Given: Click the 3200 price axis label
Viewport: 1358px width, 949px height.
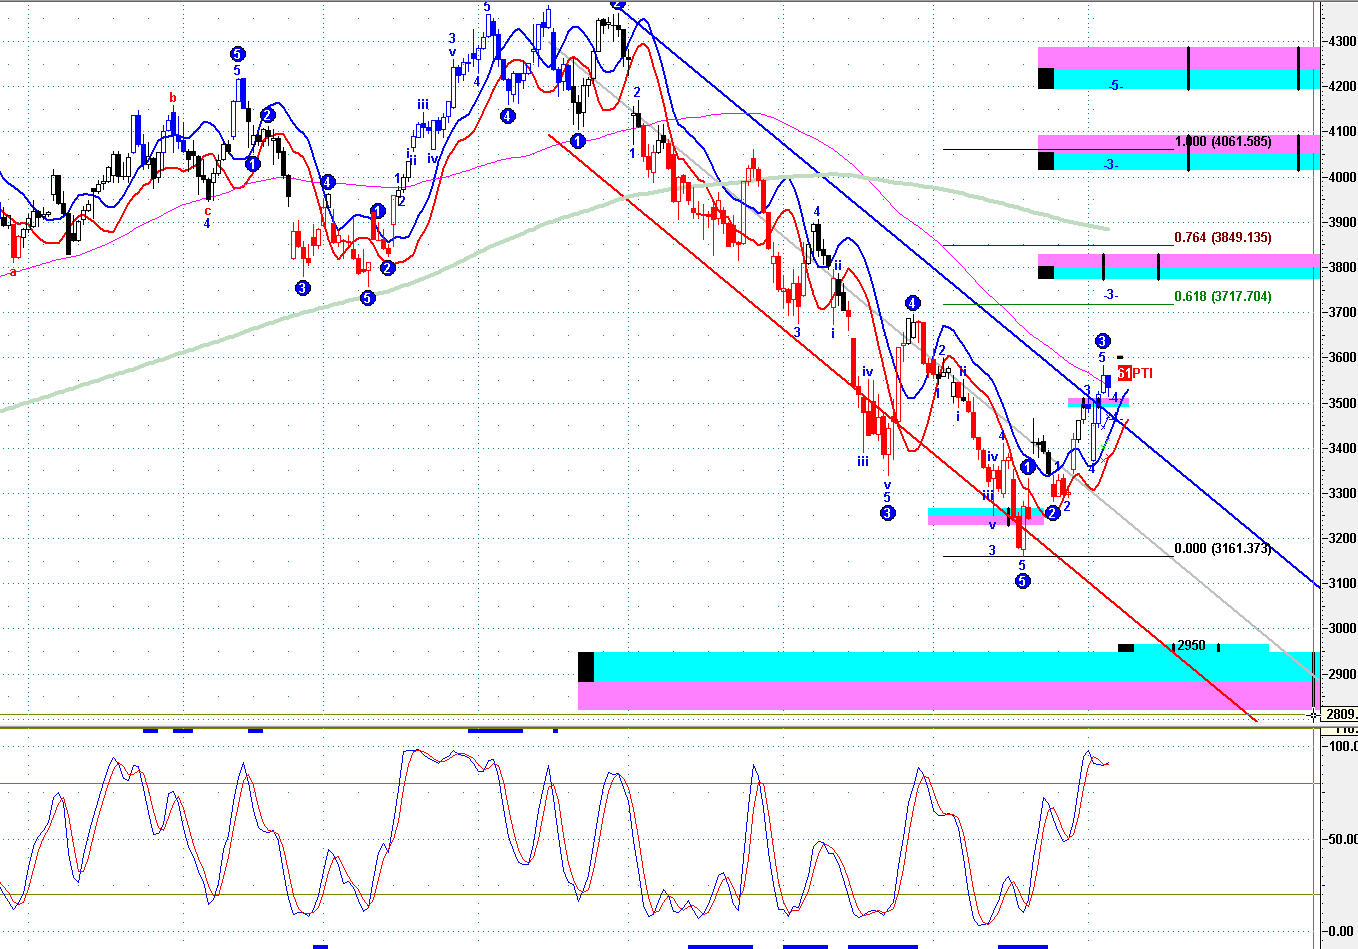Looking at the screenshot, I should click(x=1342, y=538).
